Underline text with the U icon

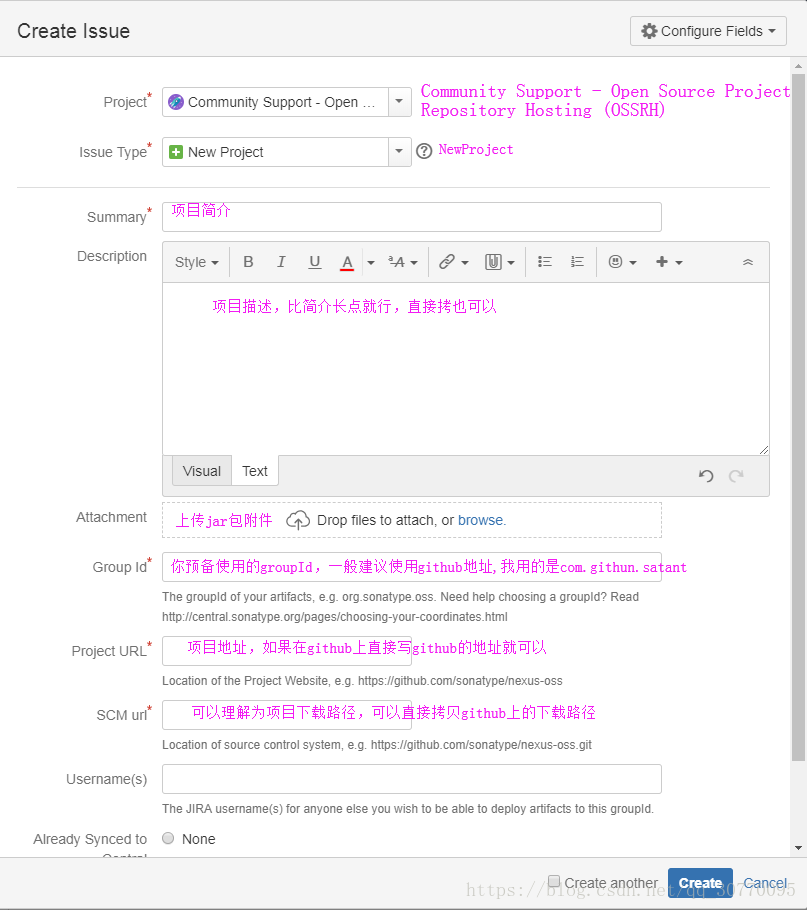(x=314, y=262)
